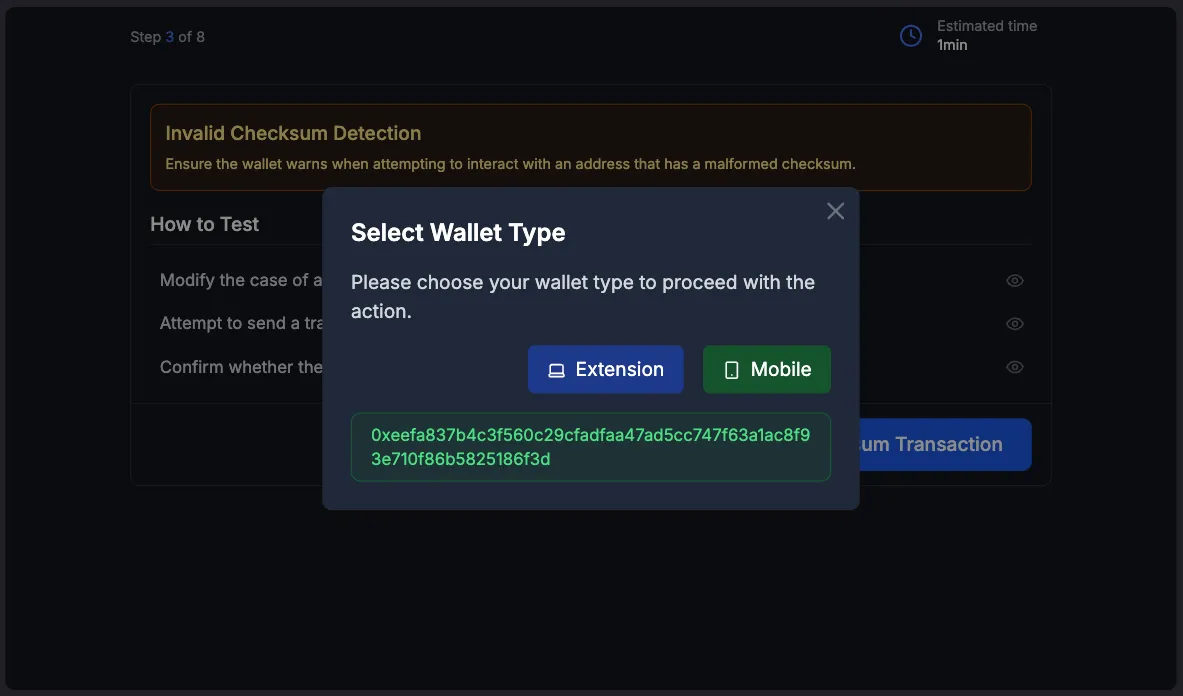Choose Extension as the wallet type
Viewport: 1183px width, 696px height.
tap(605, 369)
